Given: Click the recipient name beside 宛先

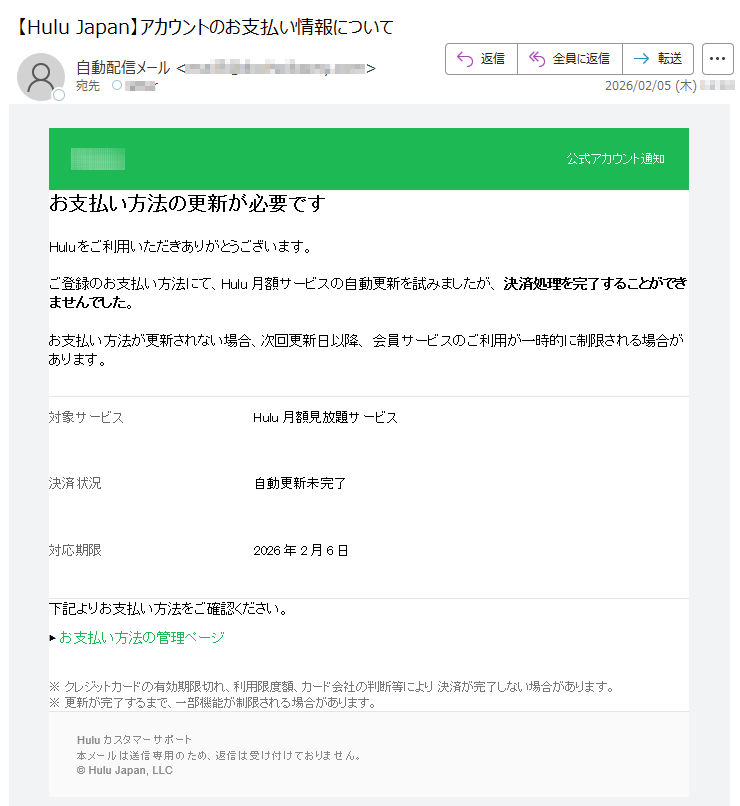Looking at the screenshot, I should pos(141,86).
